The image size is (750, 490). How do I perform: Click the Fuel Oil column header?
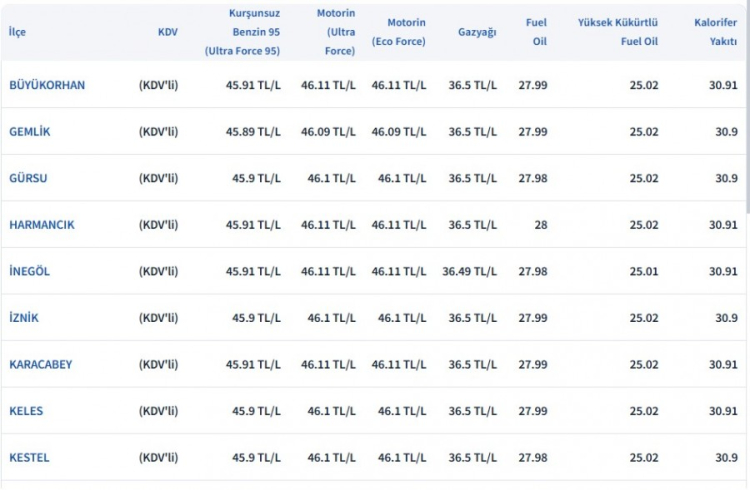(535, 32)
